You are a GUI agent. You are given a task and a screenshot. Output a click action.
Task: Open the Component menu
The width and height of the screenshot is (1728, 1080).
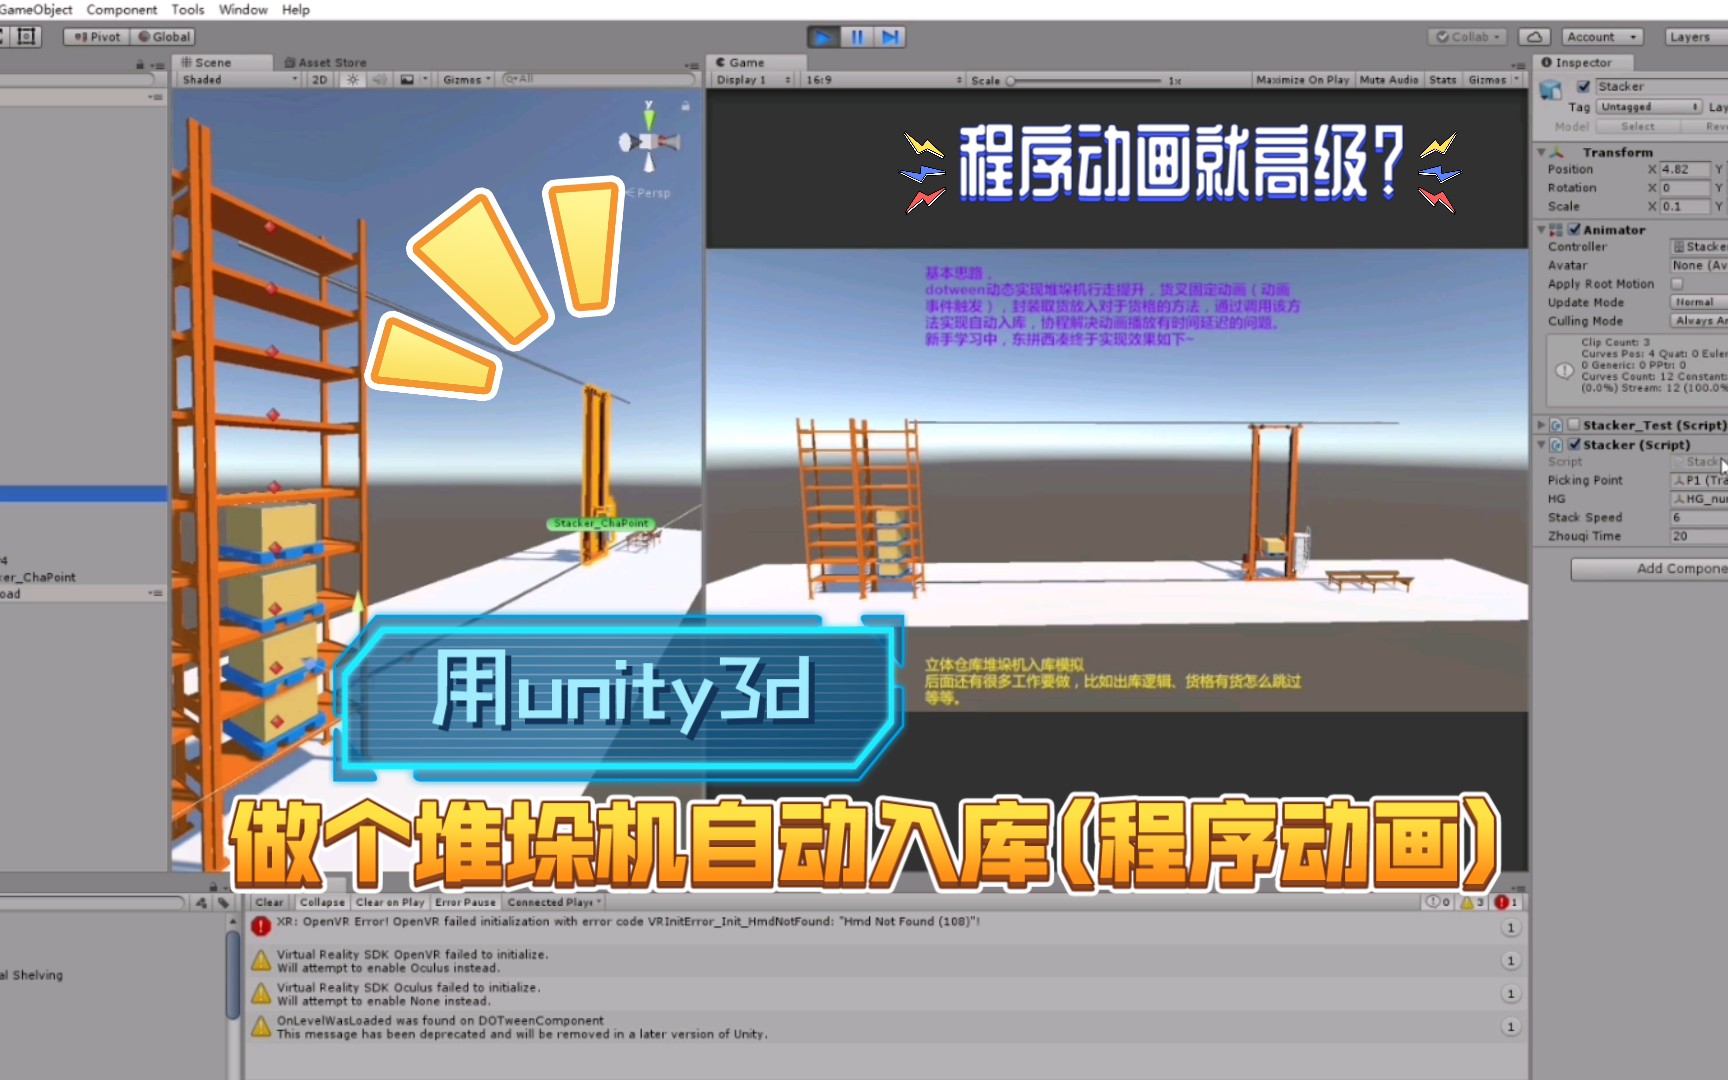click(121, 9)
